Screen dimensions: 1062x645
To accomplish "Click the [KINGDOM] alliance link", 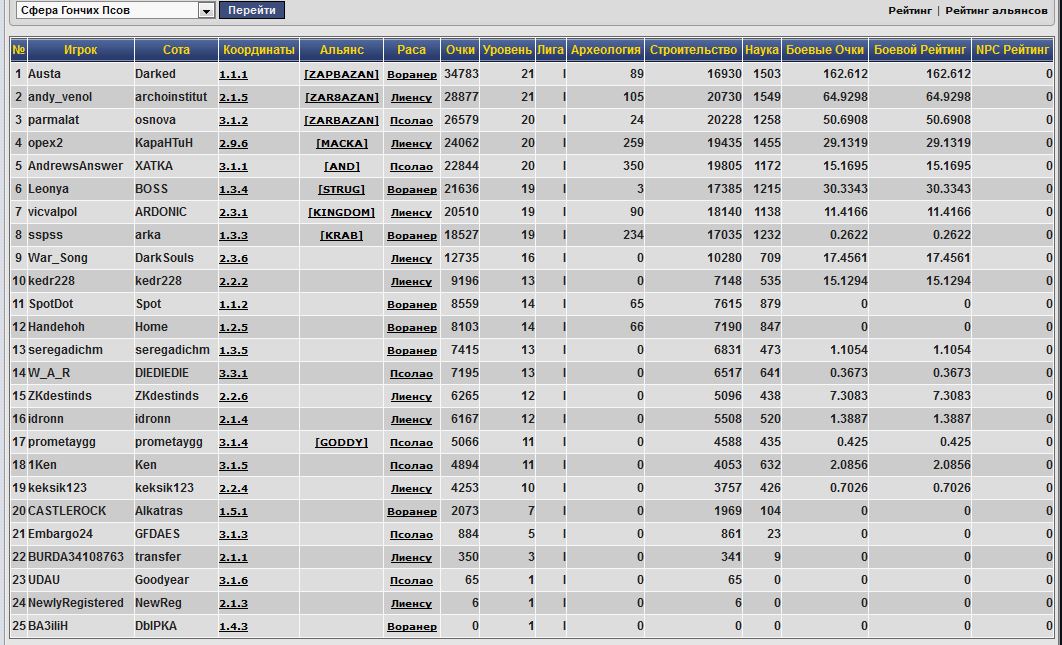I will point(341,213).
